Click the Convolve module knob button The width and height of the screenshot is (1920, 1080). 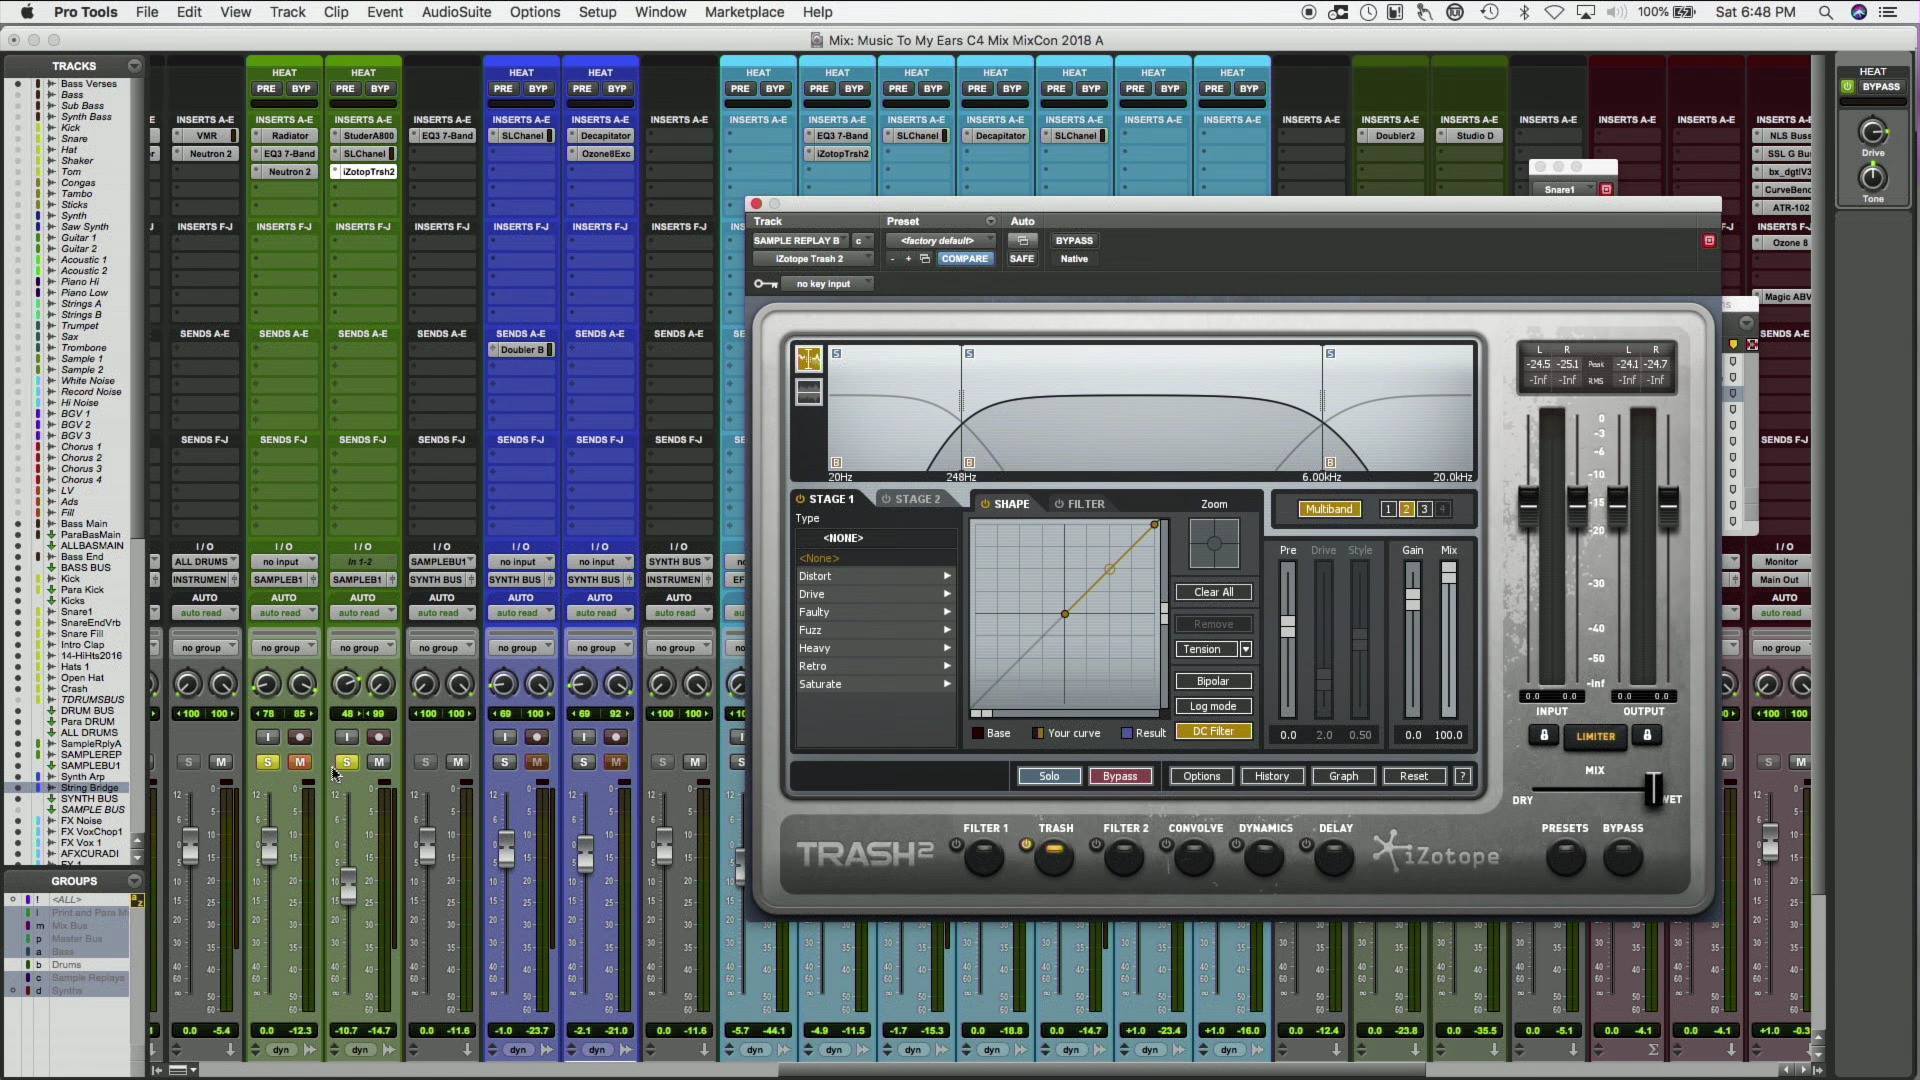tap(1194, 857)
